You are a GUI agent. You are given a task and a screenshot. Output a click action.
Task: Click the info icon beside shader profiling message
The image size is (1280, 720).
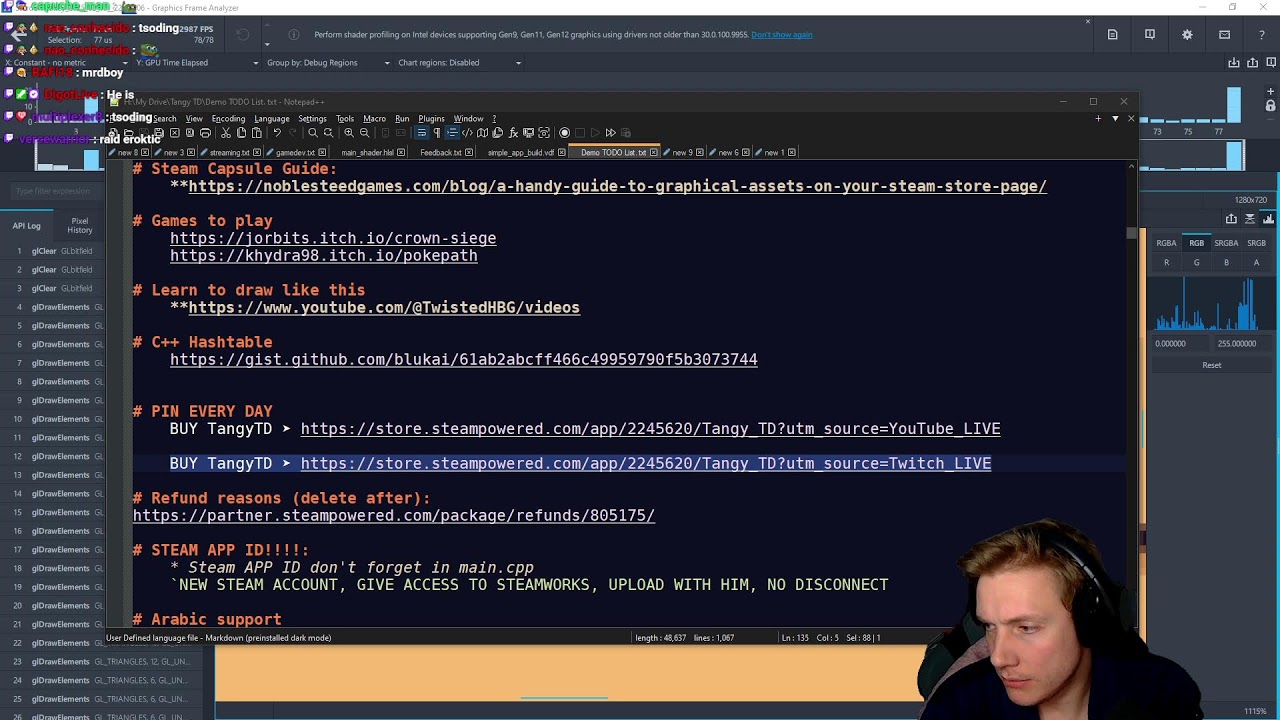click(x=294, y=34)
